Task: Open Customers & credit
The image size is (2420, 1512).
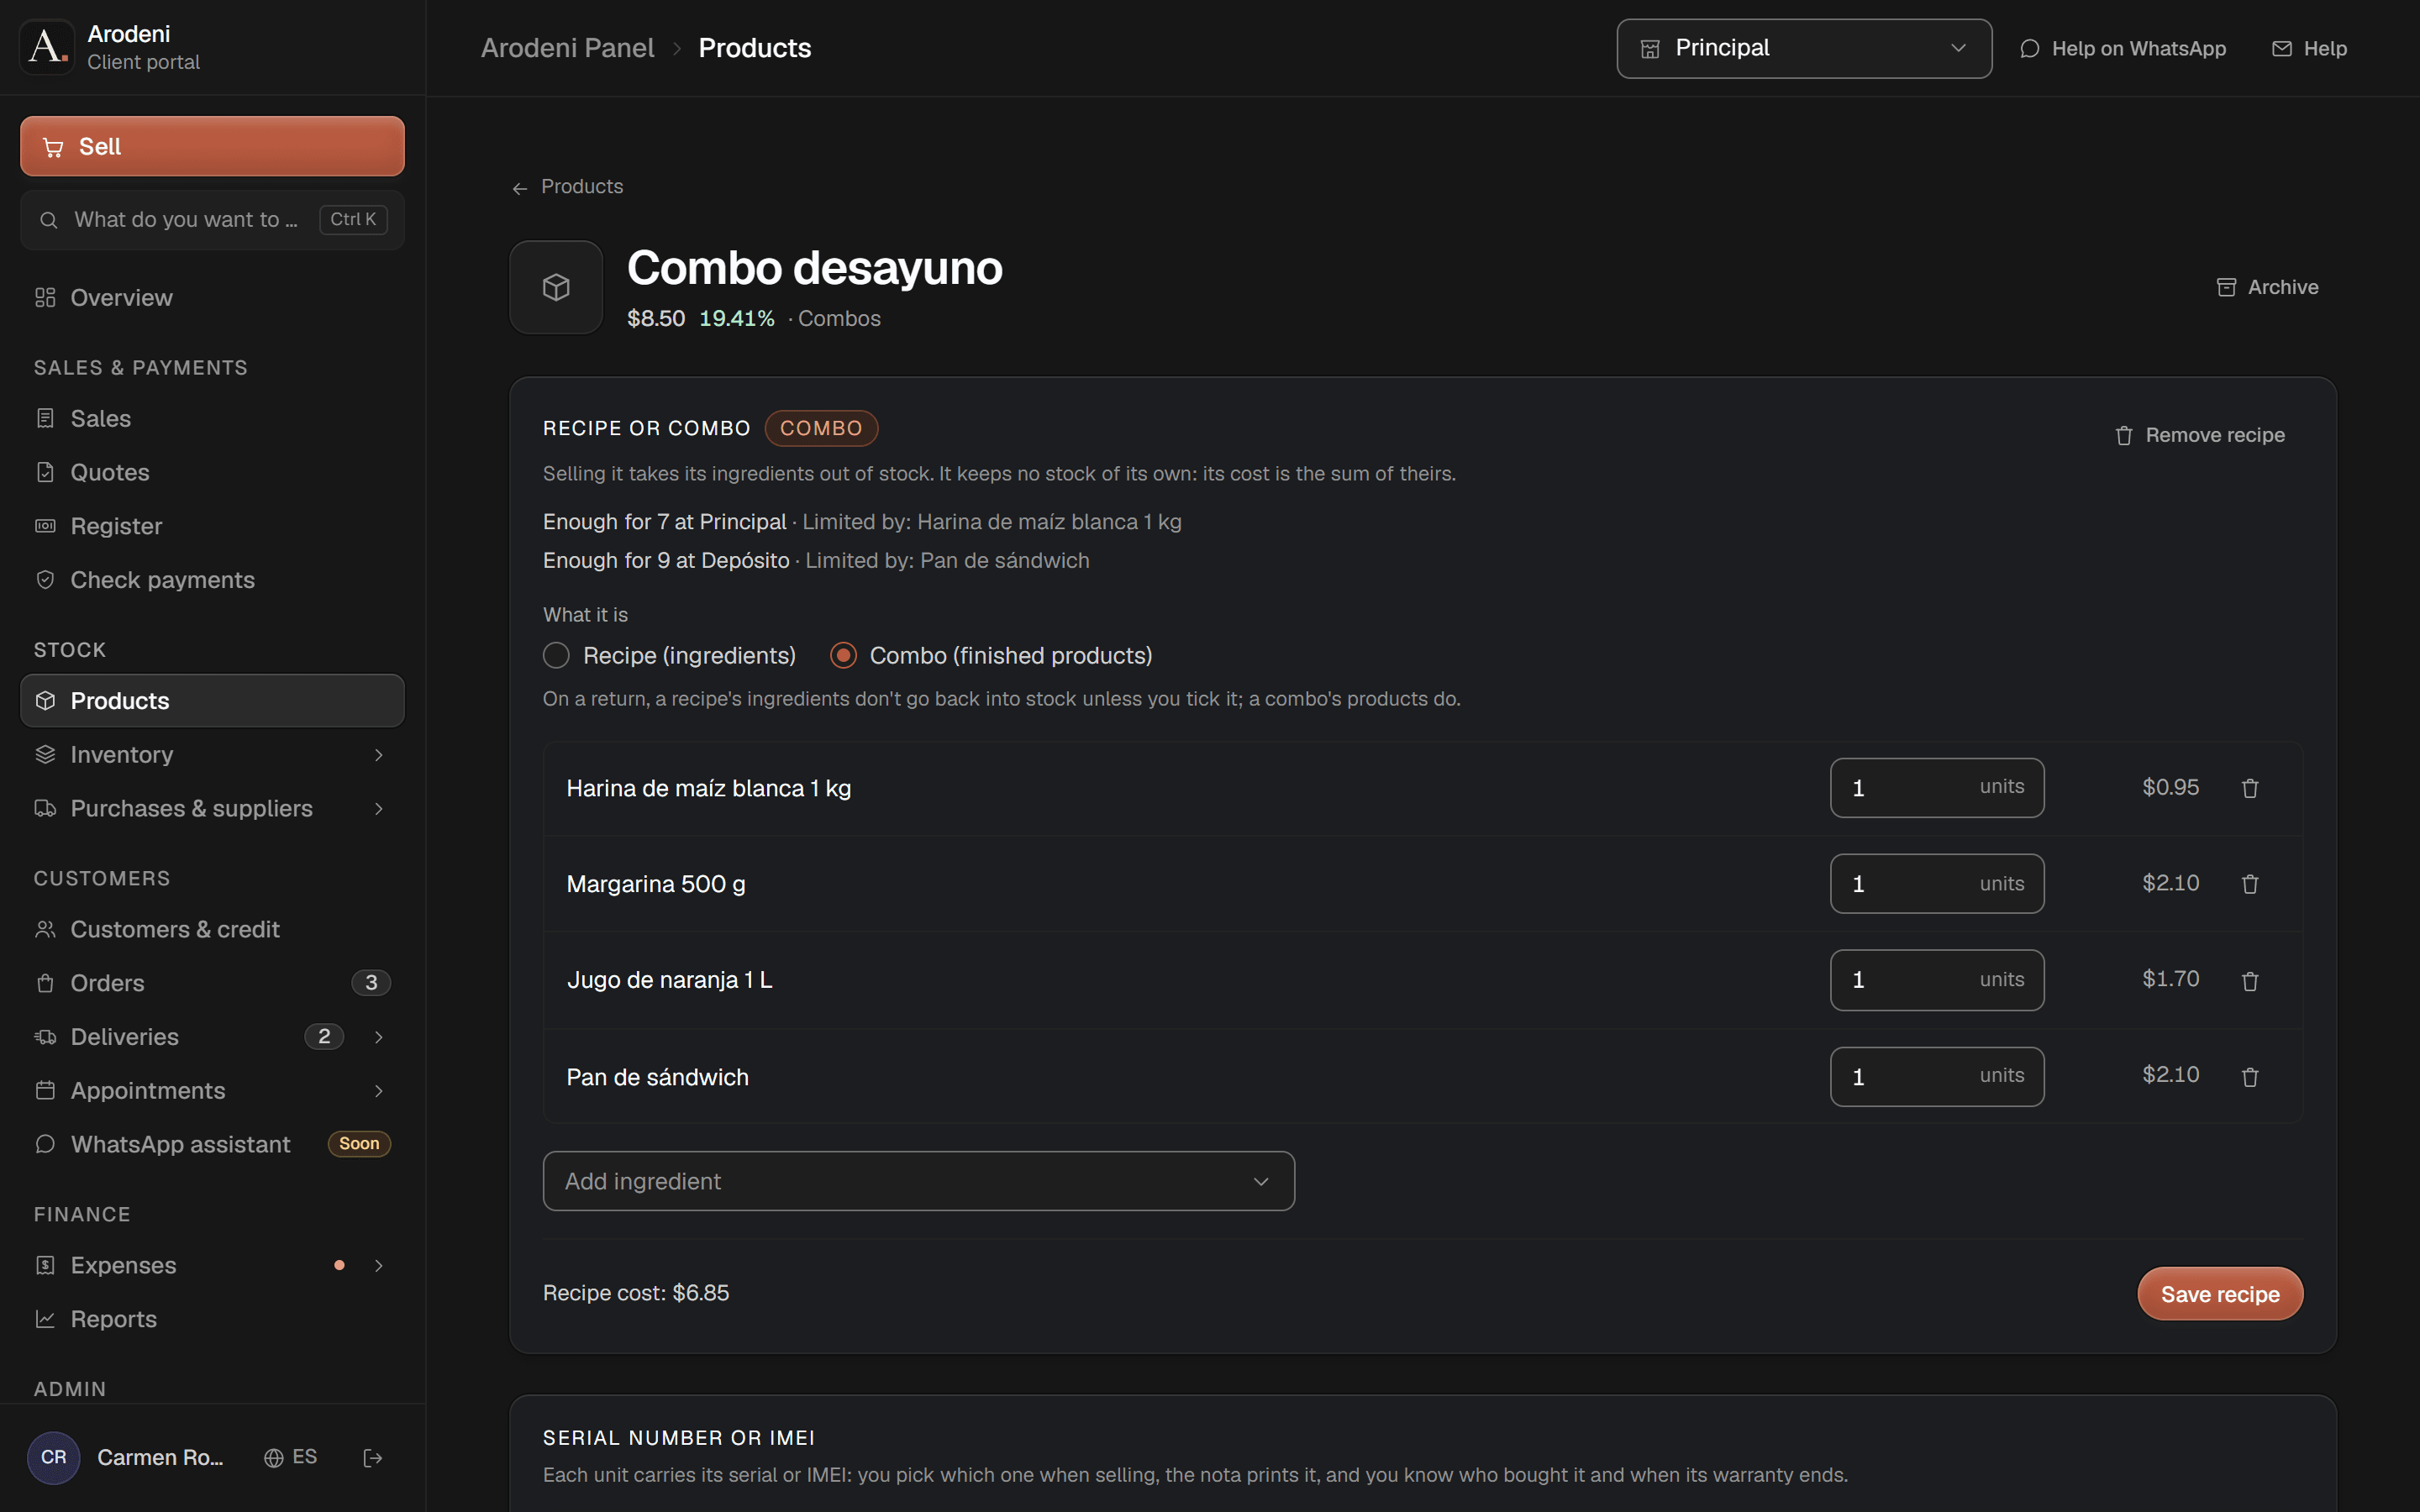Action: pos(212,929)
